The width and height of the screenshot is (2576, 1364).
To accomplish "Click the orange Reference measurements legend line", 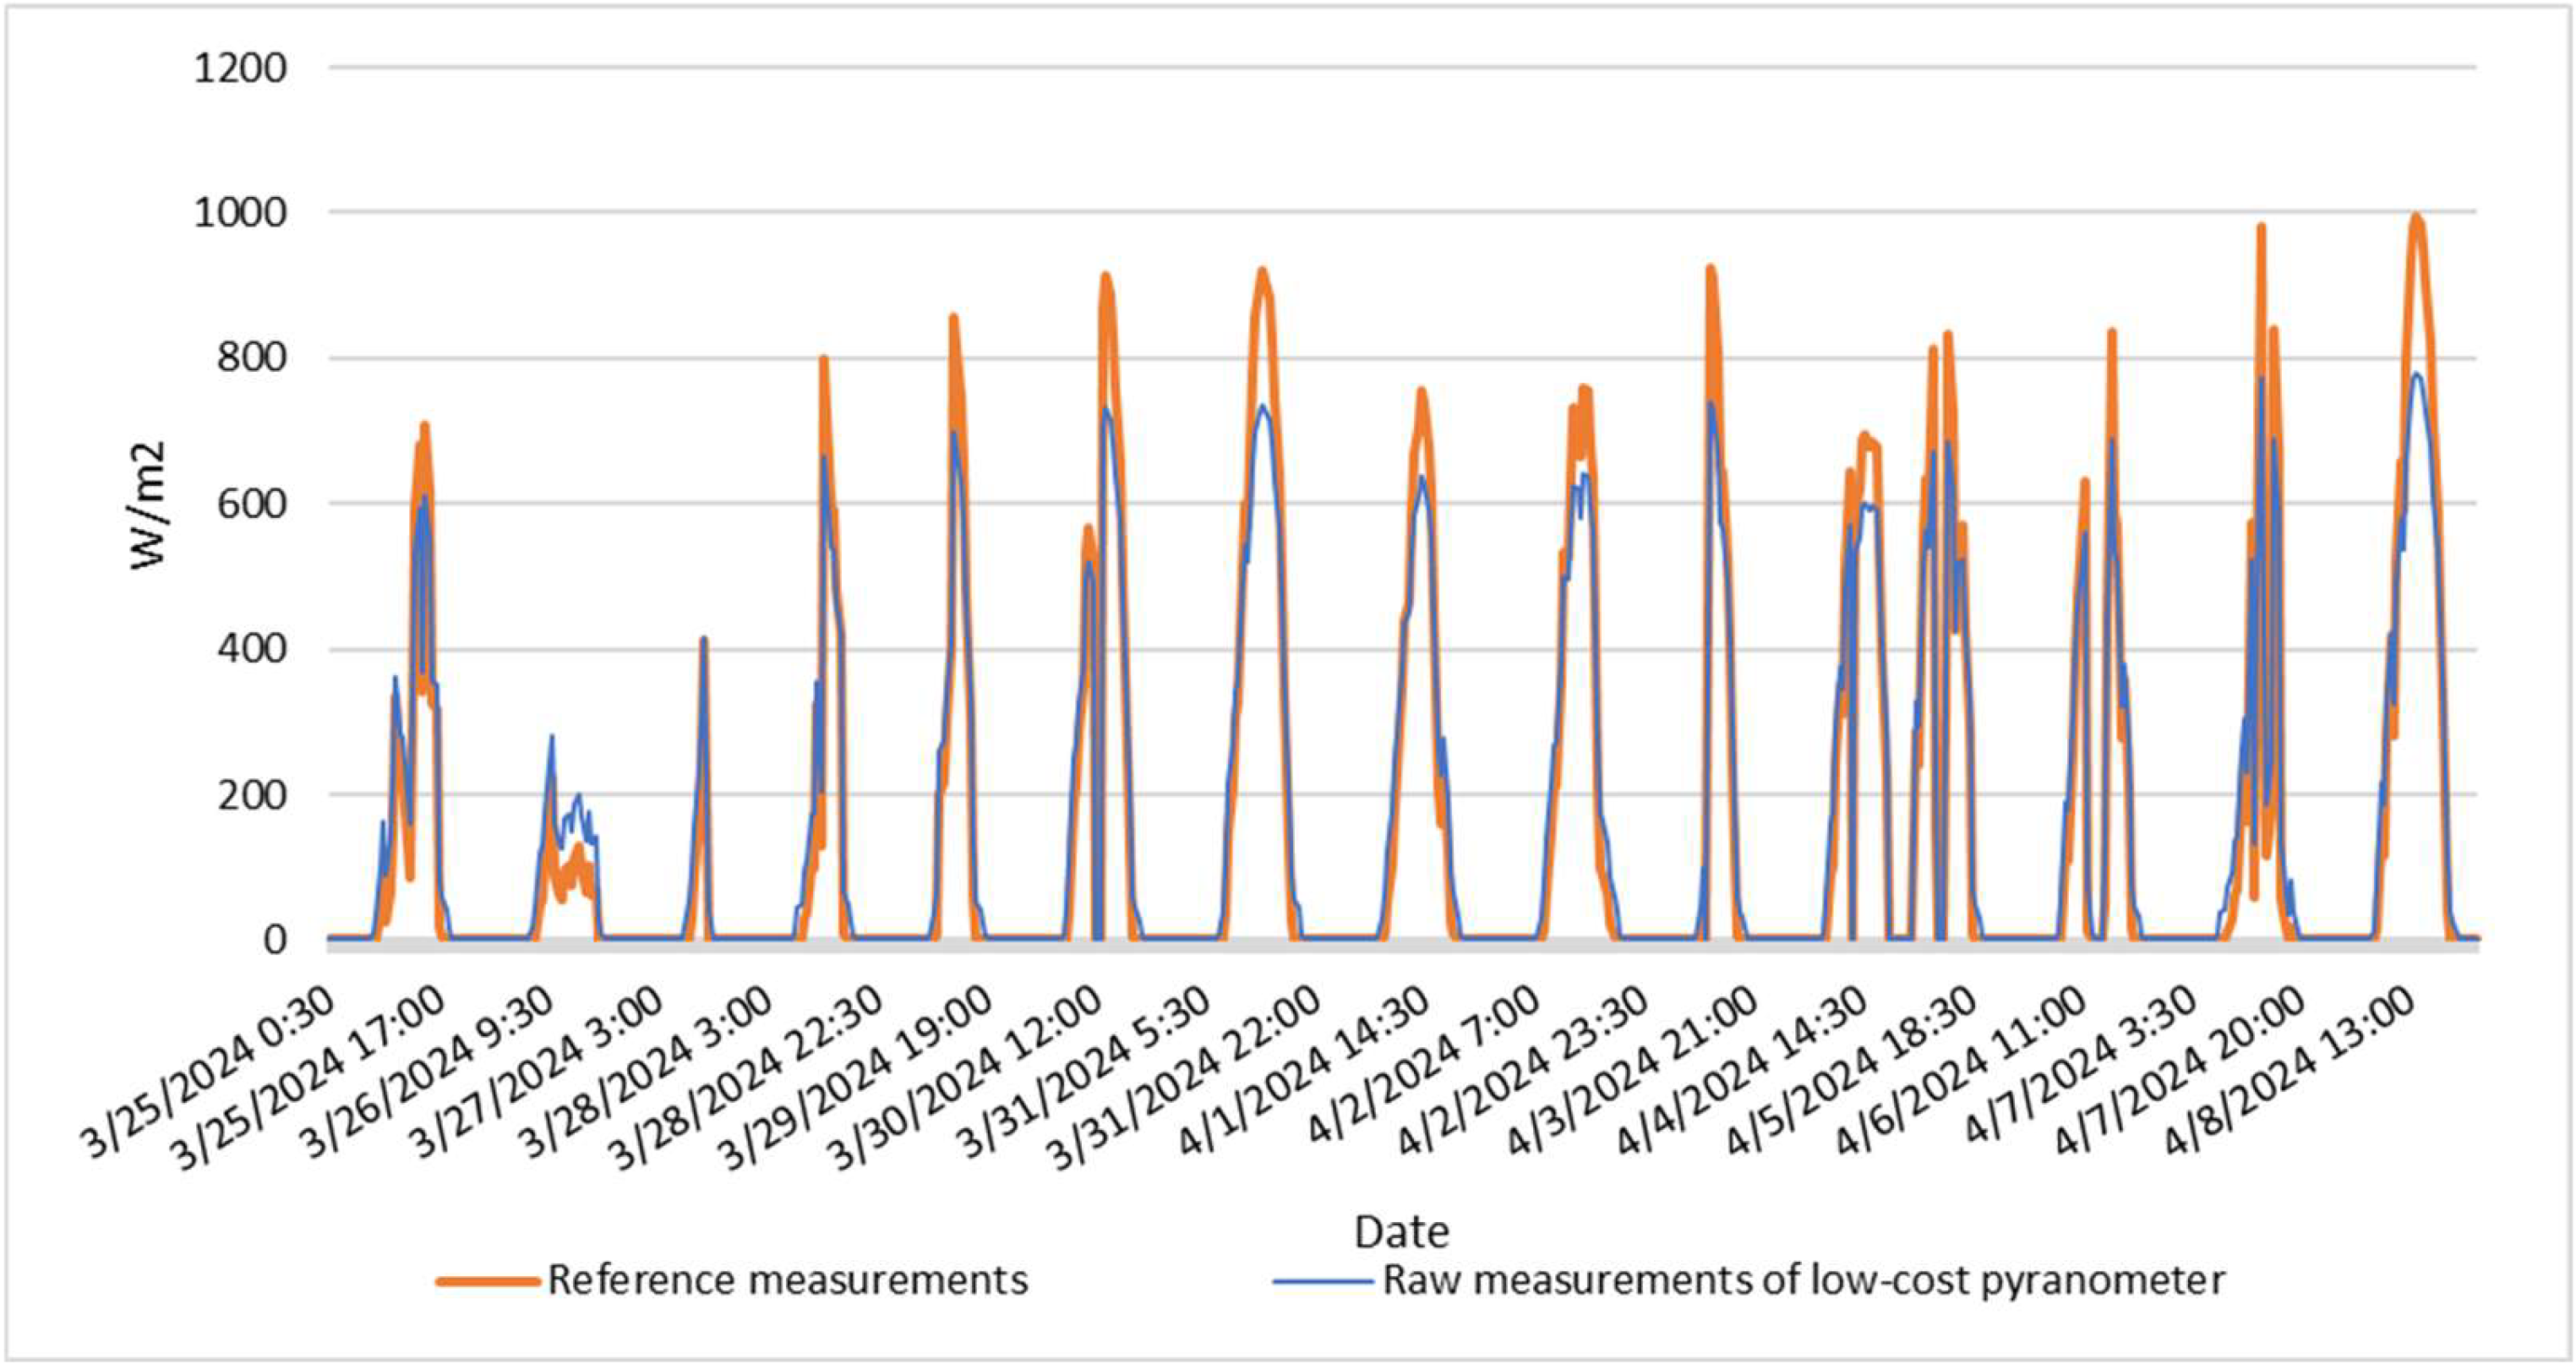I will 490,1282.
